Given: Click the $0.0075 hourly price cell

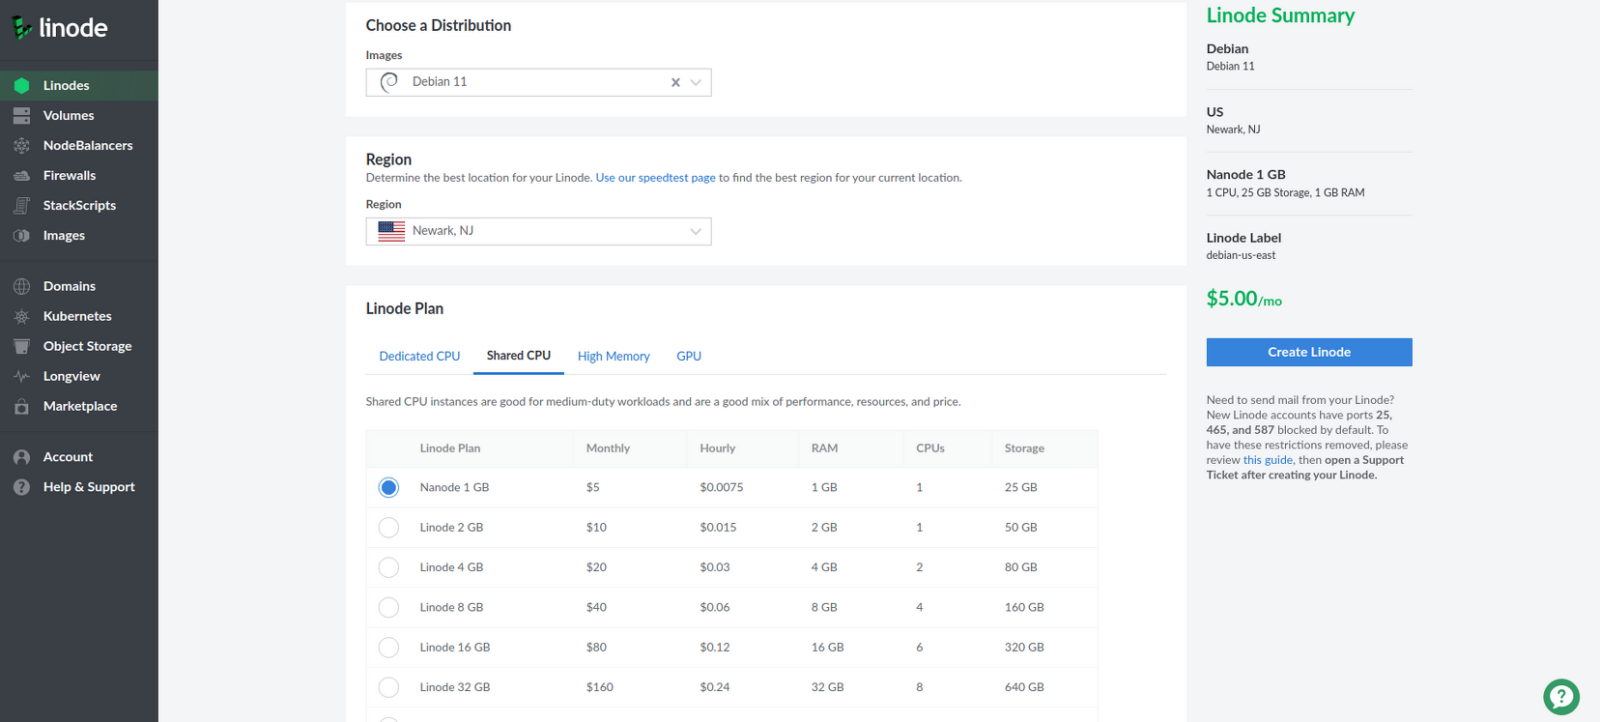Looking at the screenshot, I should click(x=721, y=488).
